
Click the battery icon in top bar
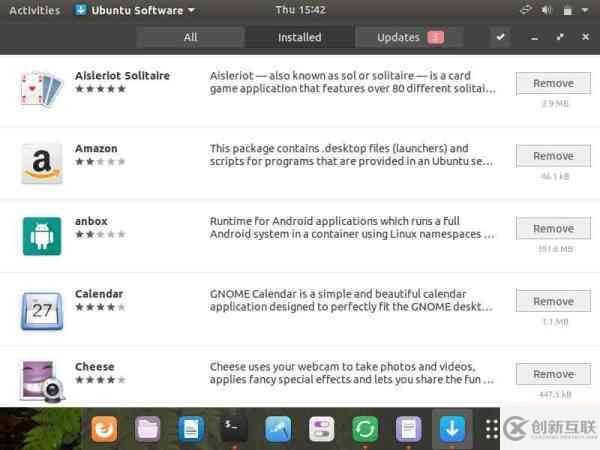[567, 10]
